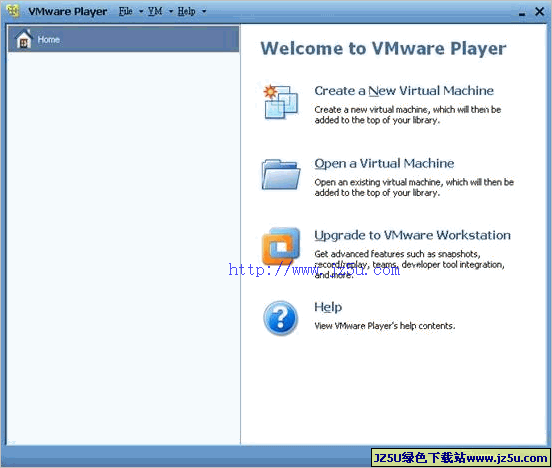Open the File menu
Screen dimensions: 552x468
click(x=126, y=11)
